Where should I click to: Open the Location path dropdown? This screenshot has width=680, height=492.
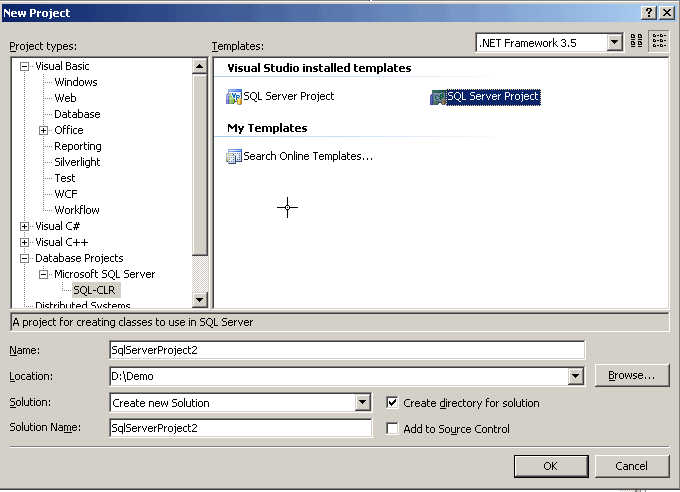575,376
